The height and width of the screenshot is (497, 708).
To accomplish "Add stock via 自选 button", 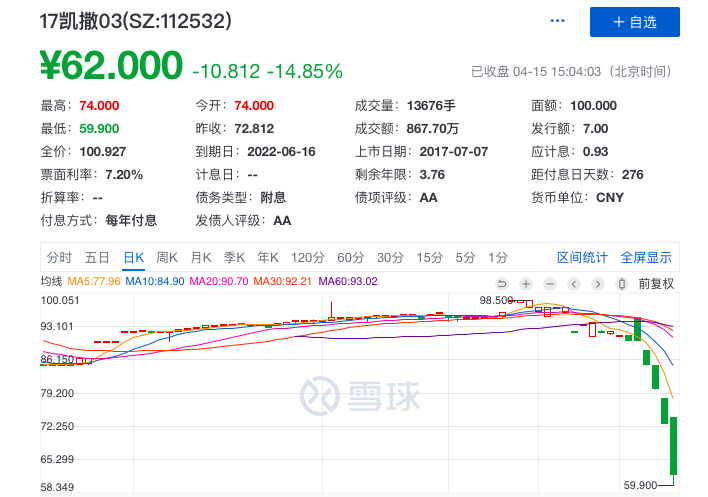I will coord(634,22).
